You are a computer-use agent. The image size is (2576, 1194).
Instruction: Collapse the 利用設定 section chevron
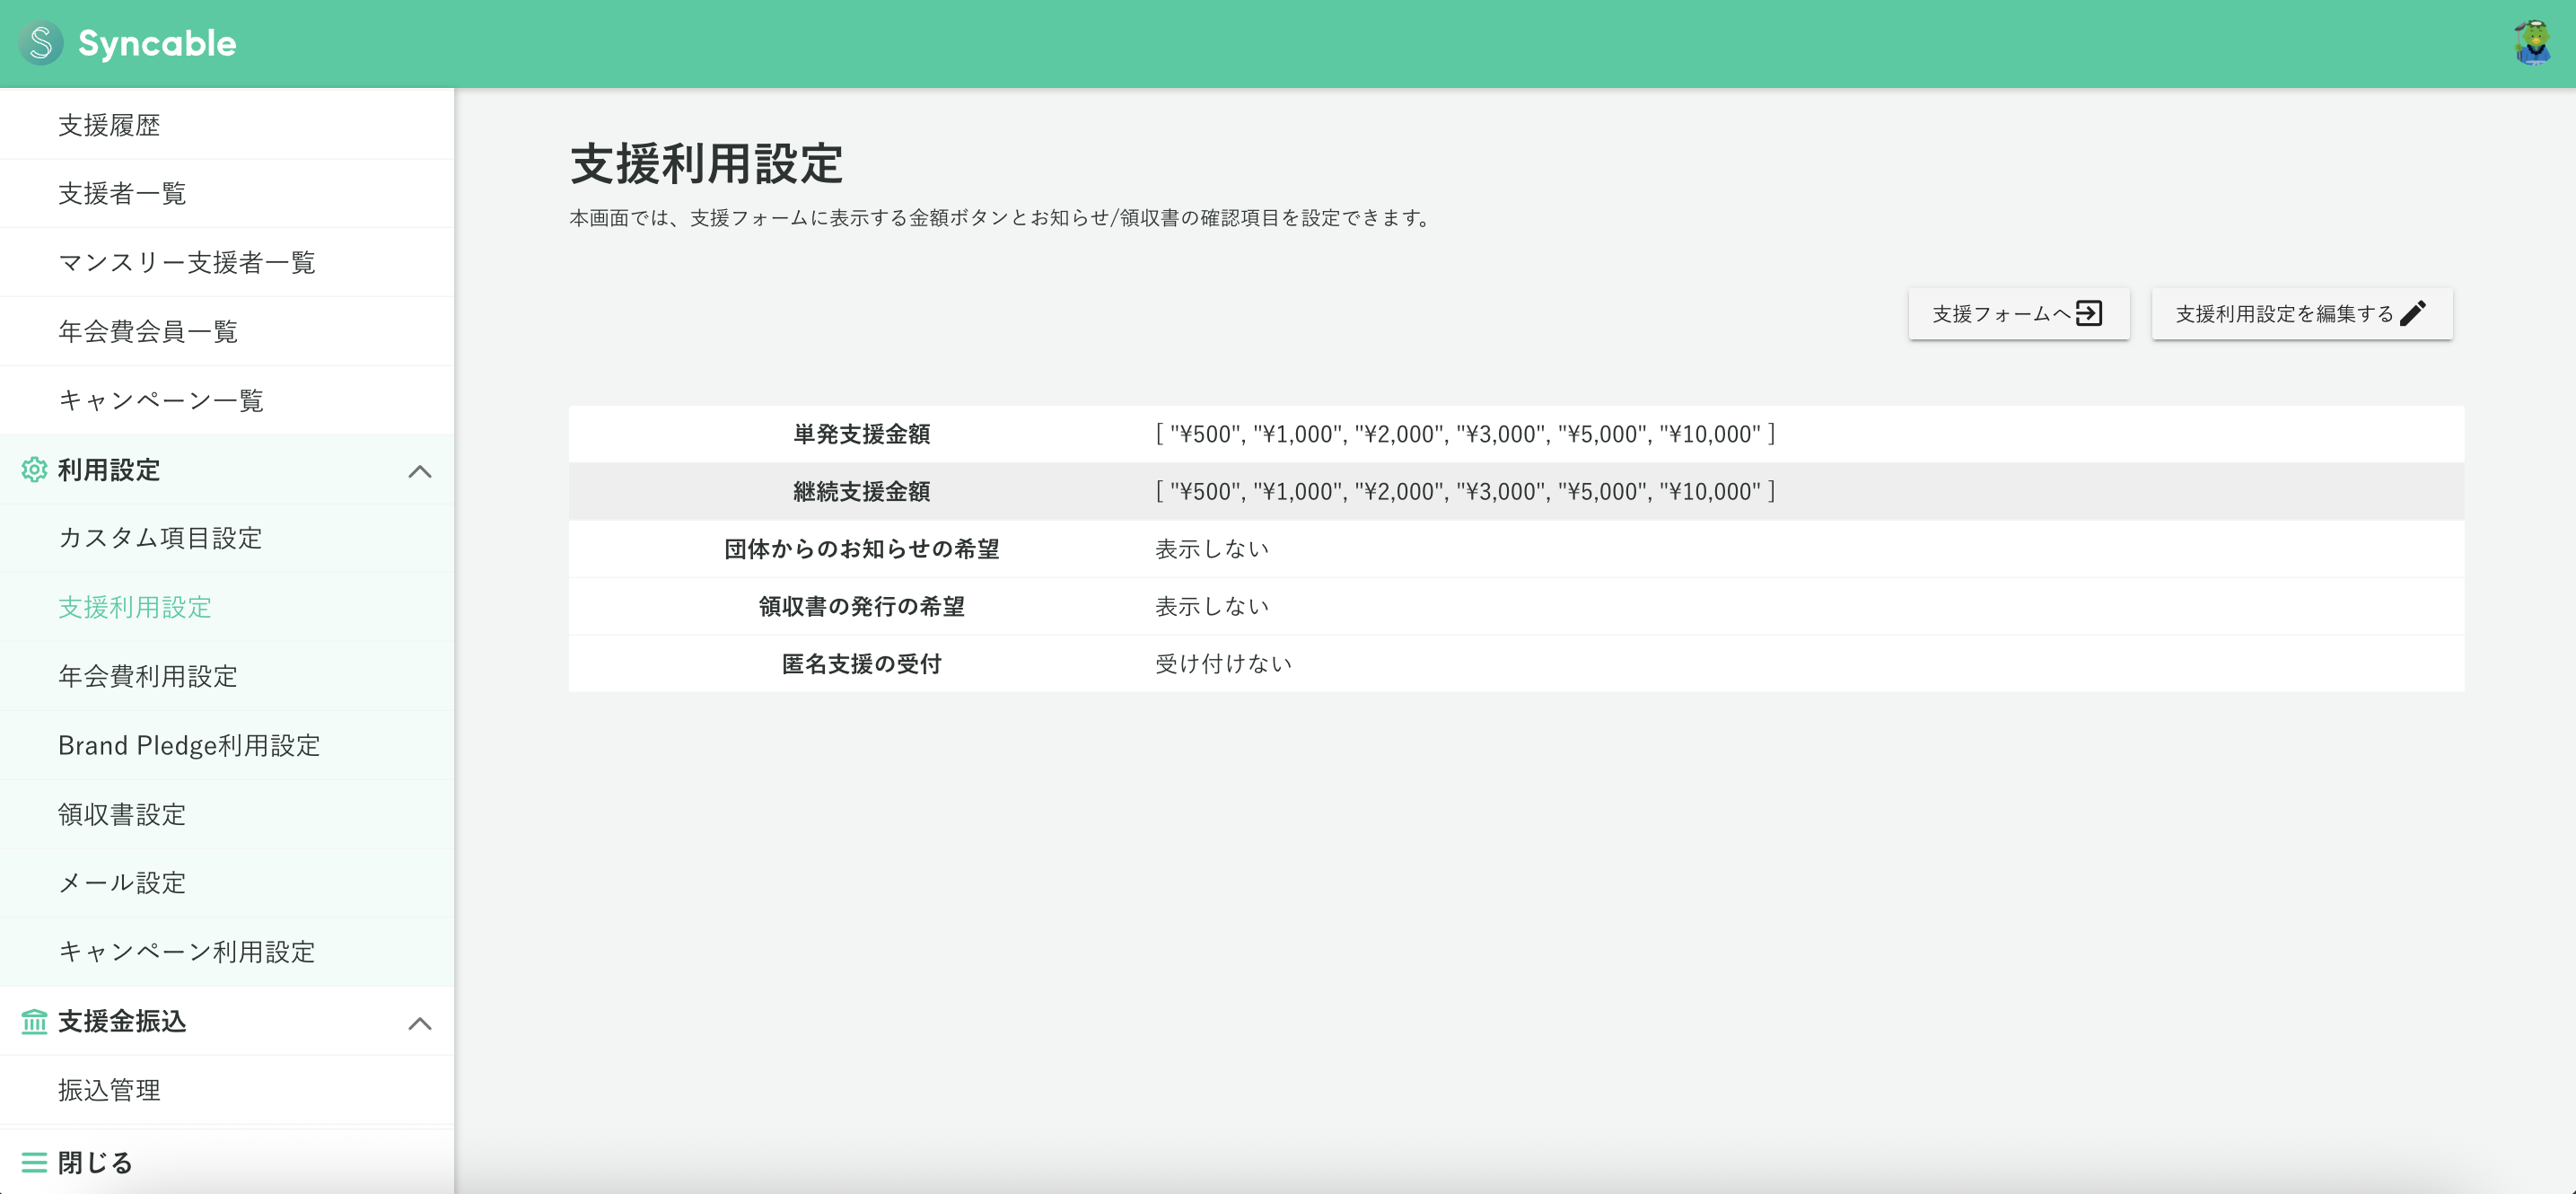tap(421, 470)
